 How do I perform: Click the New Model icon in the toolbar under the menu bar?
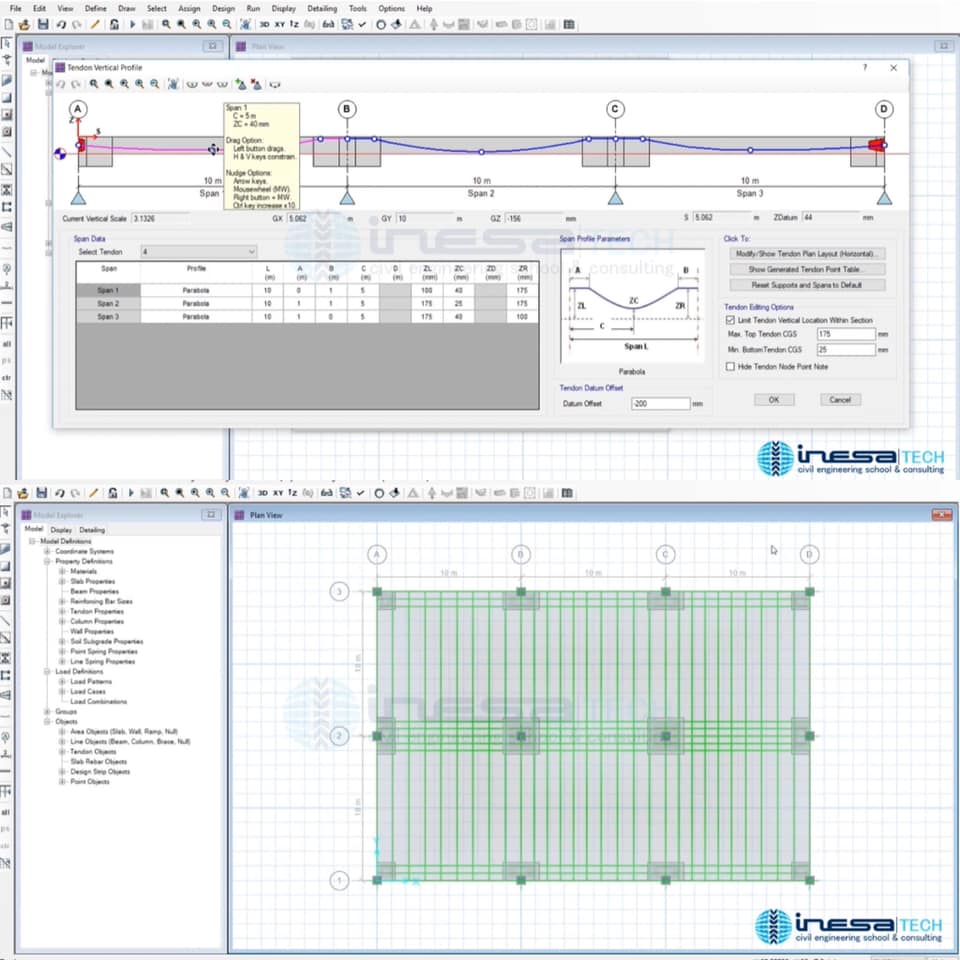click(9, 24)
